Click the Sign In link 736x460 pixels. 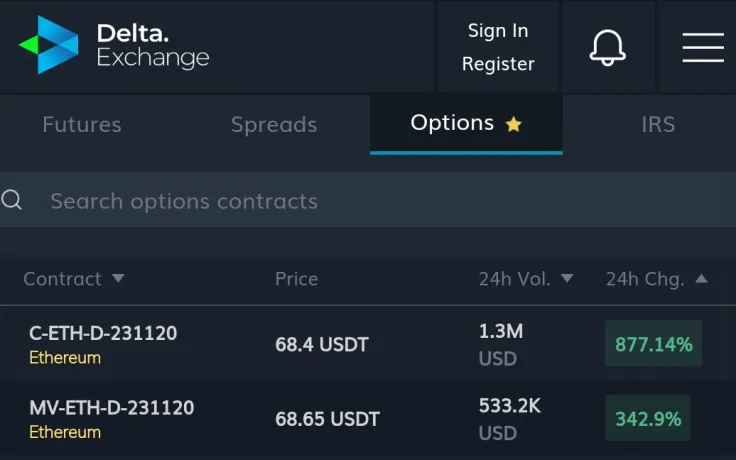498,31
